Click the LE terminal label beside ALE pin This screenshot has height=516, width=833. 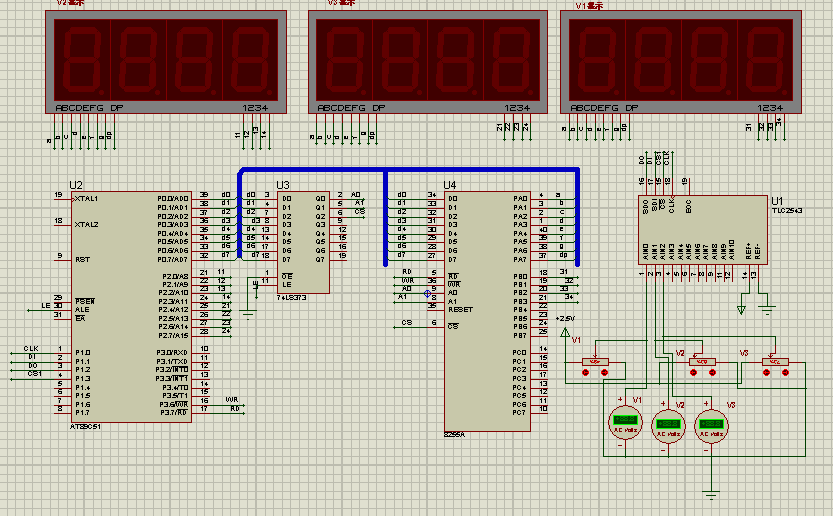coord(46,306)
